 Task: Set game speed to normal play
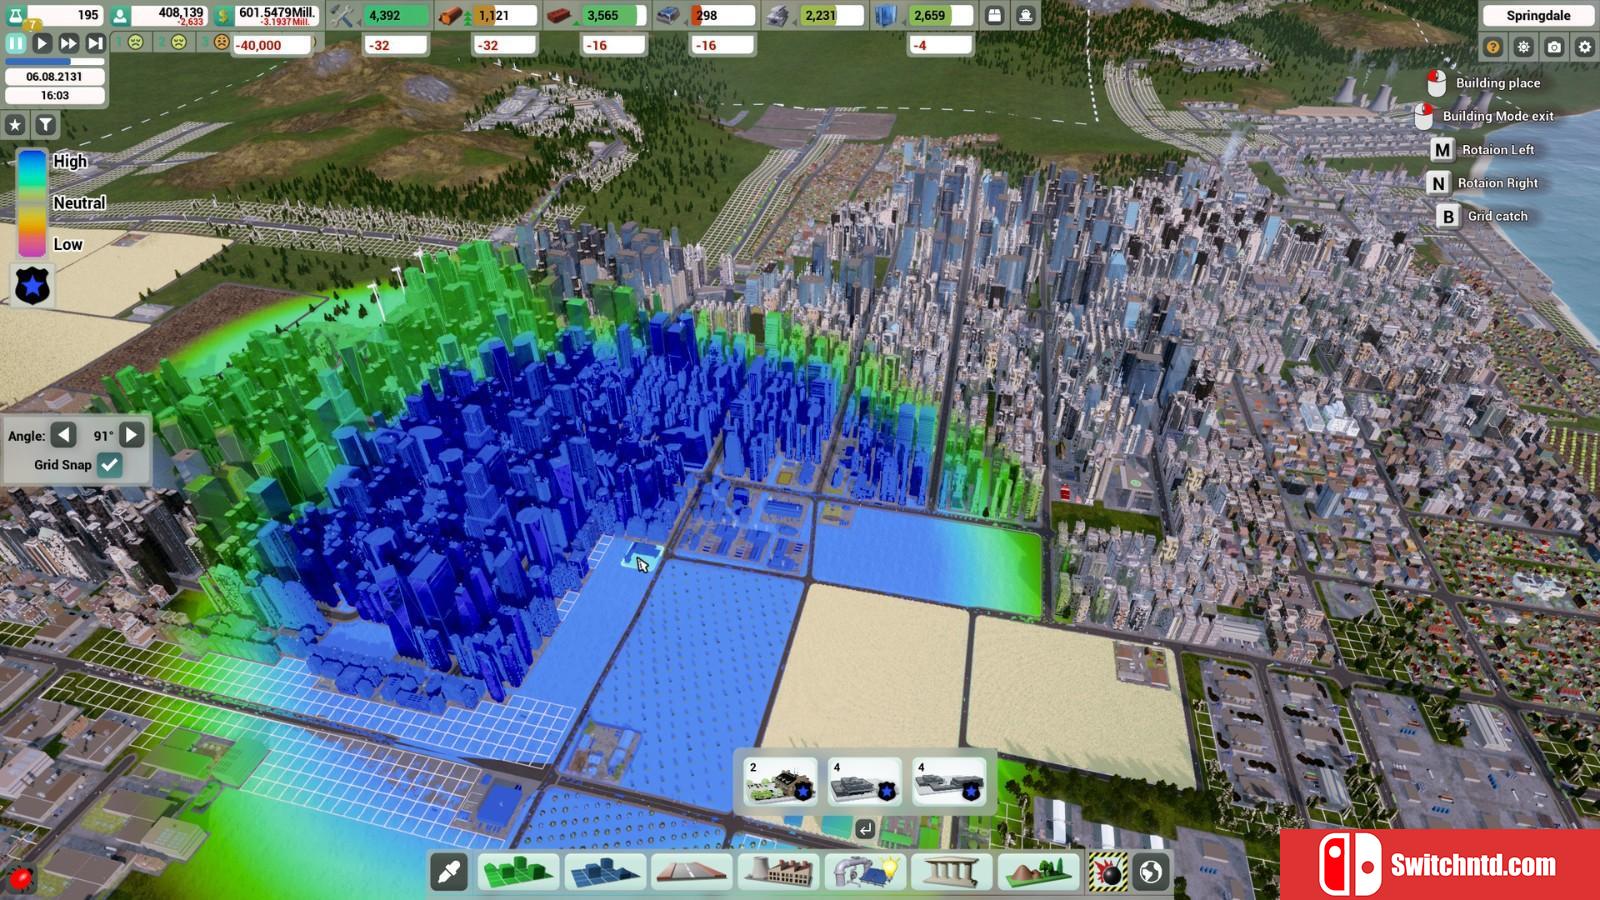(42, 43)
